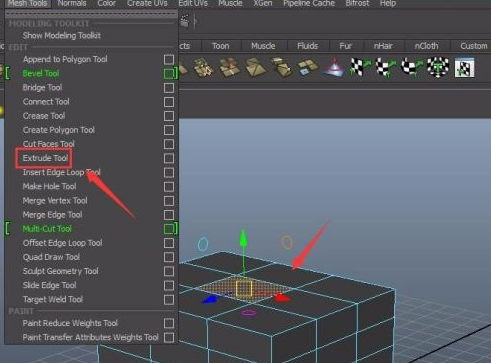Open the option box for Bevel Tool
The image size is (491, 363).
pos(169,74)
